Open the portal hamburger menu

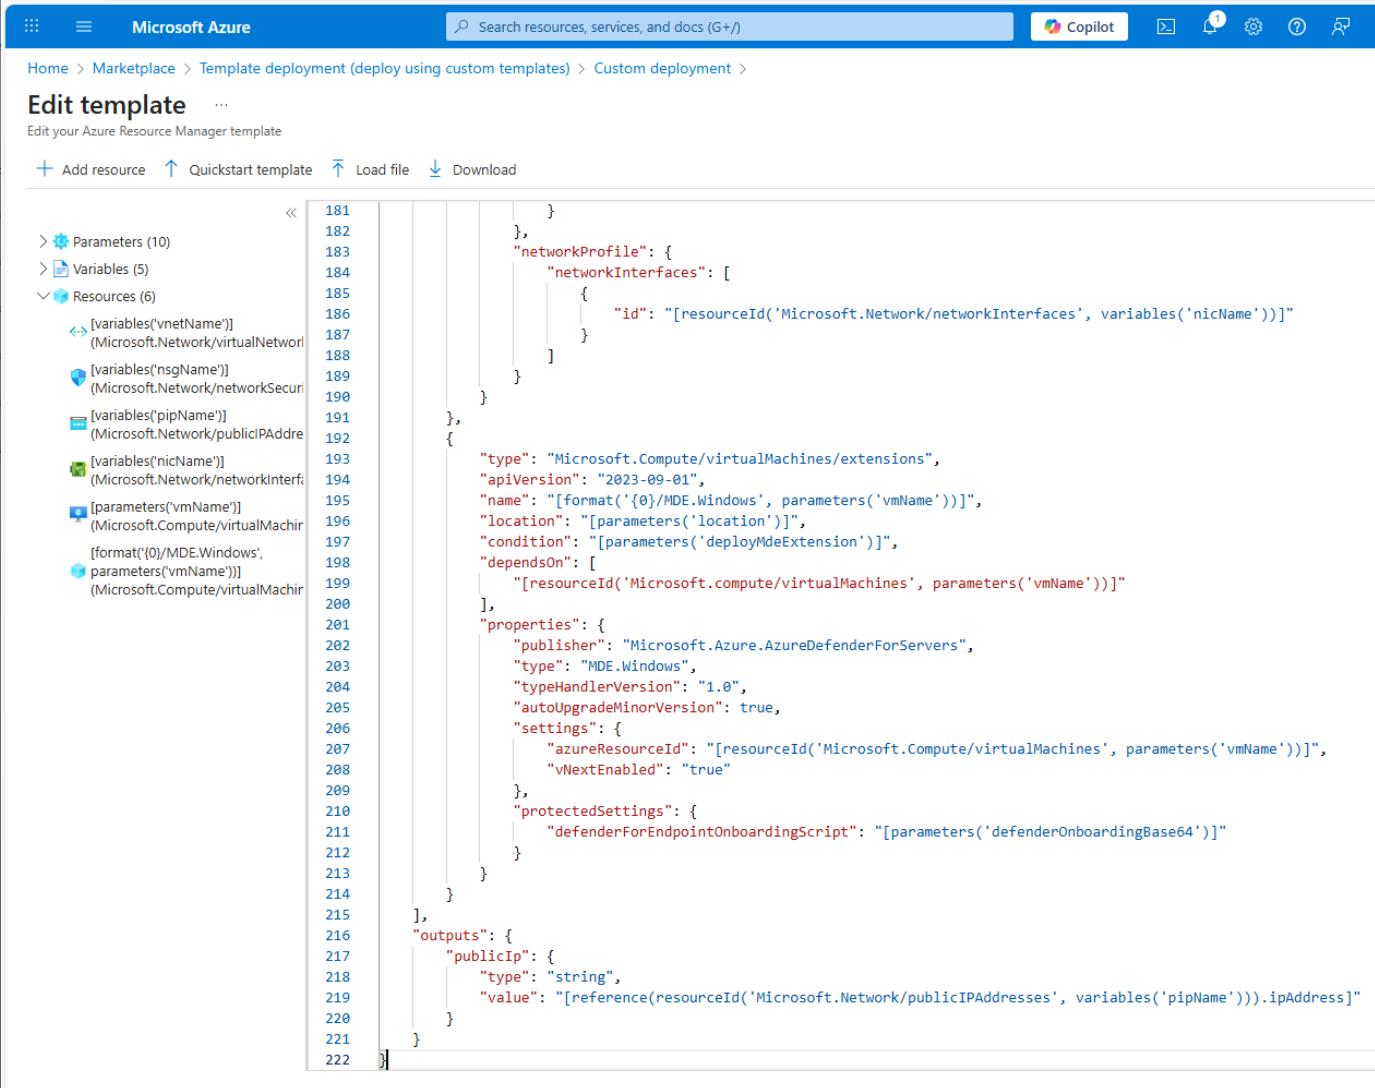tap(84, 27)
